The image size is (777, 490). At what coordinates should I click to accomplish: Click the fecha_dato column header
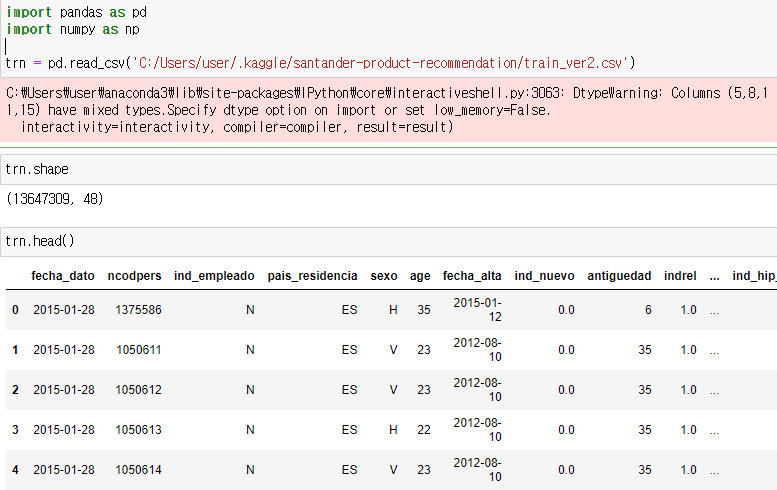point(62,276)
